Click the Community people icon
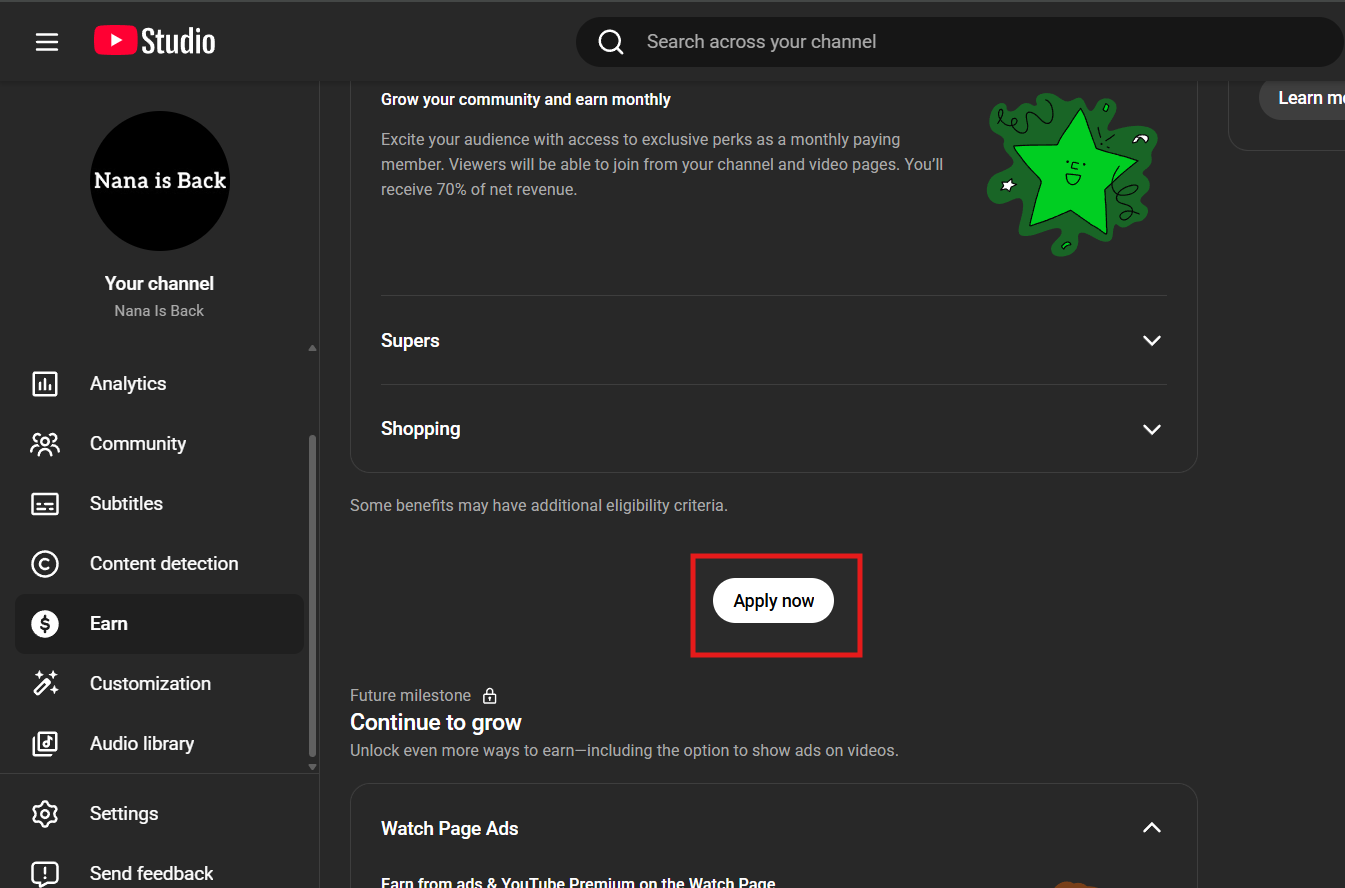 click(45, 444)
